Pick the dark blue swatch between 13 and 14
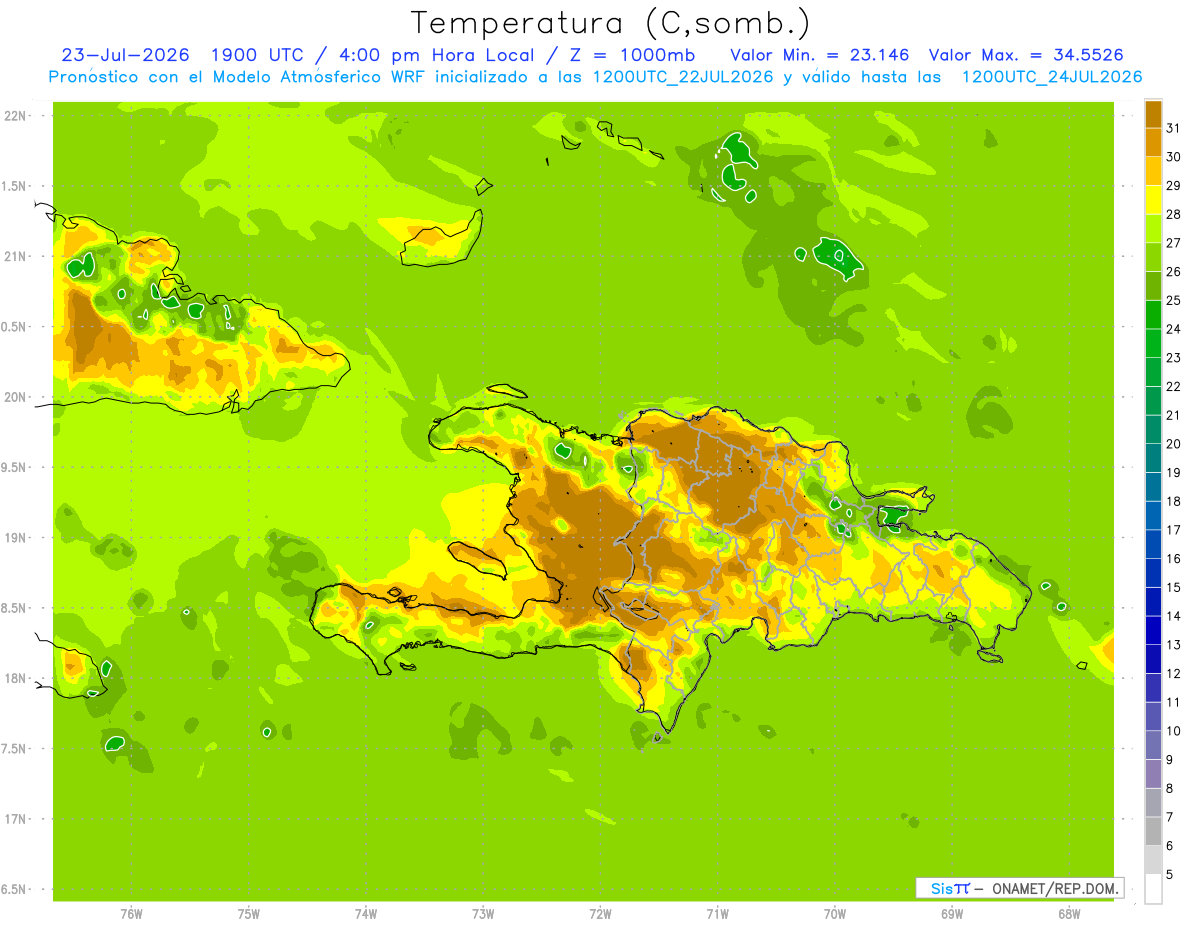 click(1153, 630)
